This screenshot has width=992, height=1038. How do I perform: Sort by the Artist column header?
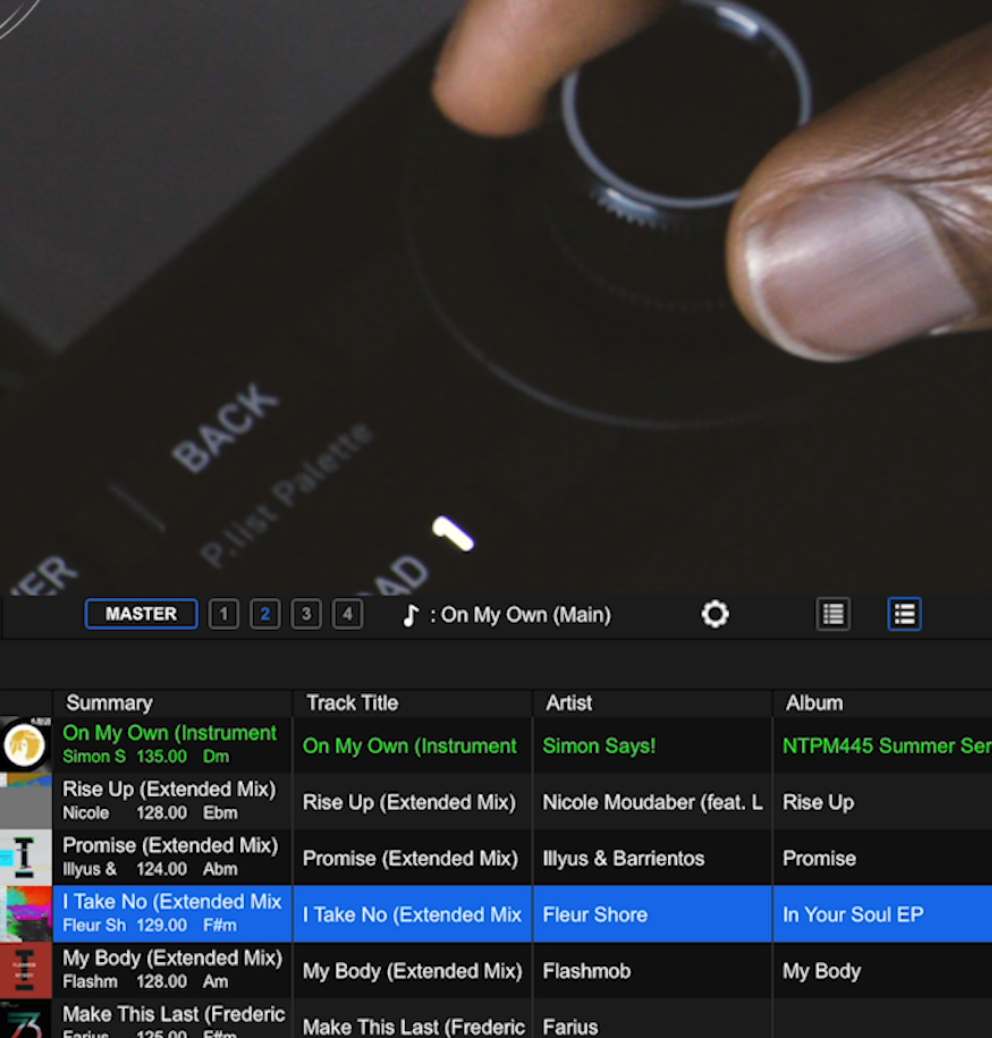pos(569,703)
